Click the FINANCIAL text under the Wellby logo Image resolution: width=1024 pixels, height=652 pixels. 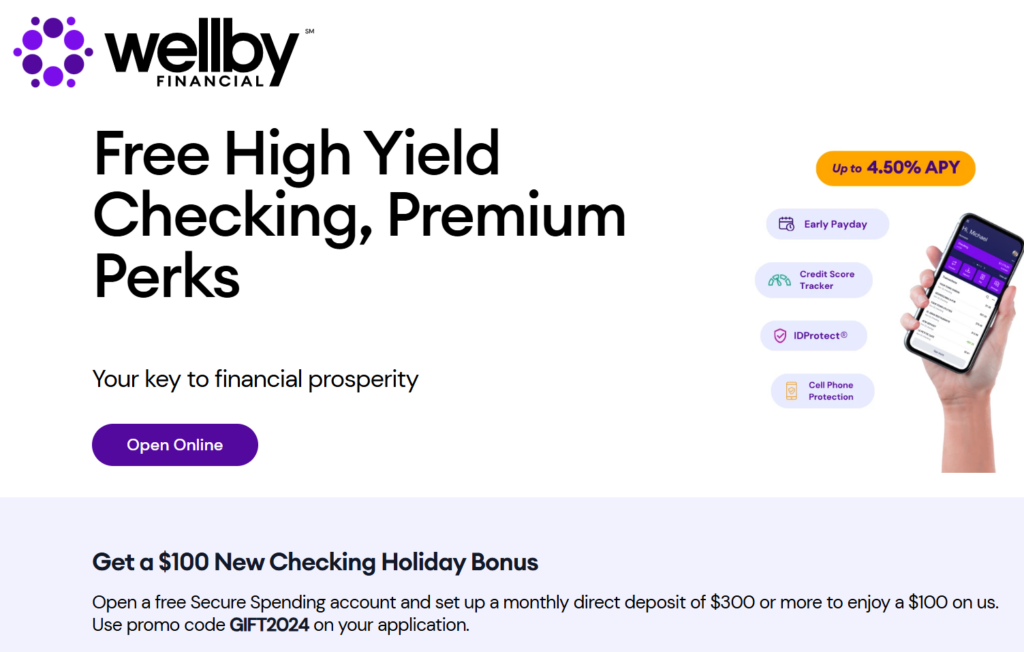(x=210, y=81)
